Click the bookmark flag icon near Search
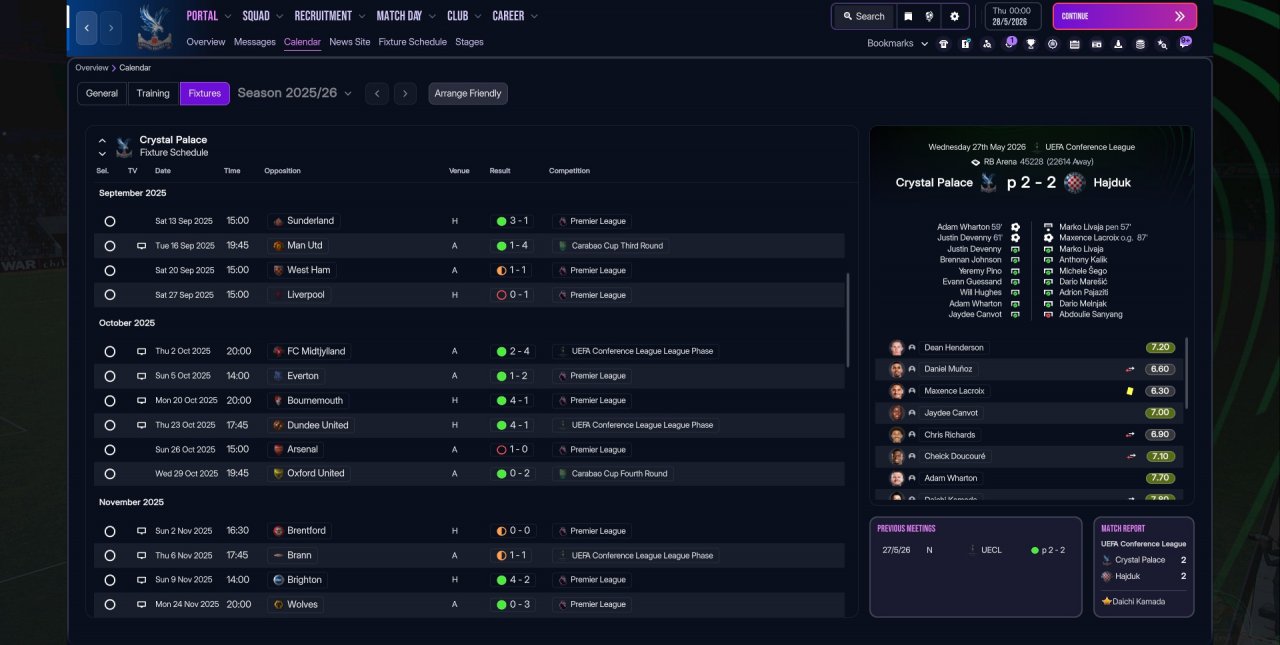Image resolution: width=1280 pixels, height=645 pixels. point(908,16)
